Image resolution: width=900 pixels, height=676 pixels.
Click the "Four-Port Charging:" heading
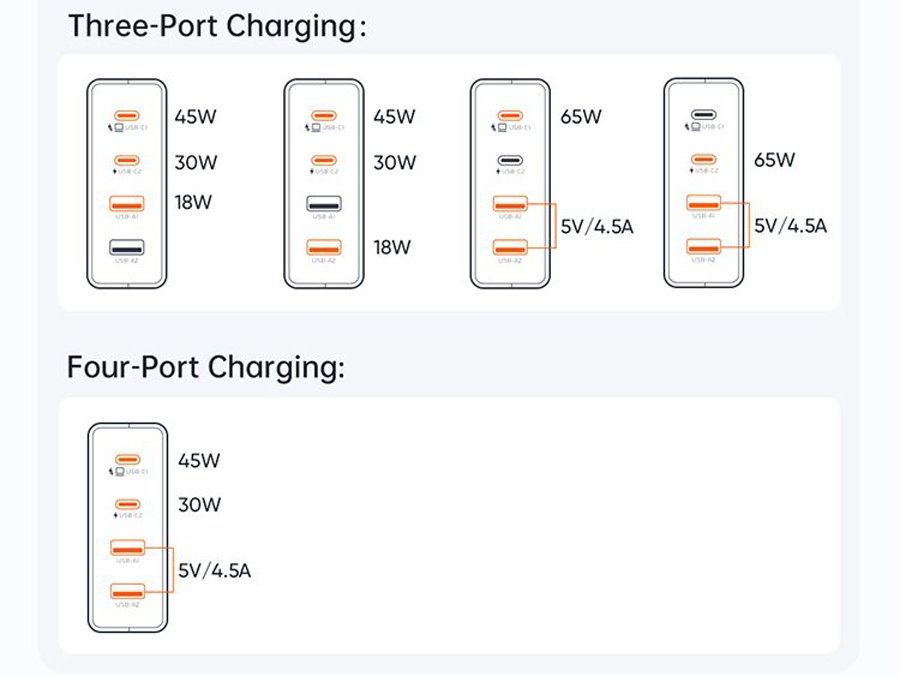pyautogui.click(x=205, y=367)
